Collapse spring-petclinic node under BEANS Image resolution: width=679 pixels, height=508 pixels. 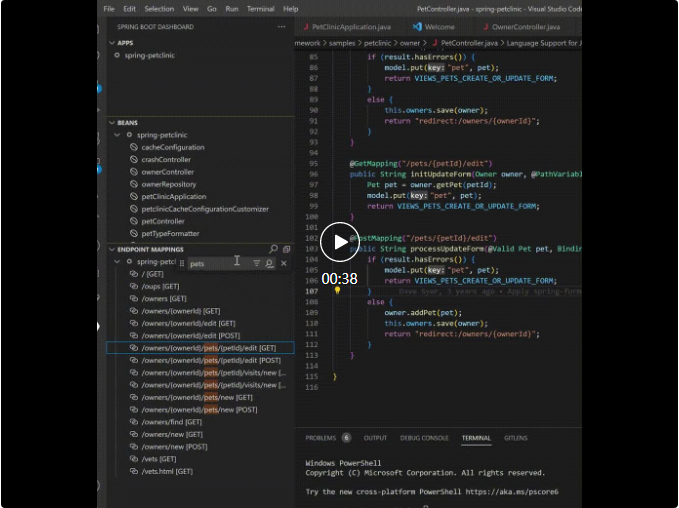[x=117, y=135]
